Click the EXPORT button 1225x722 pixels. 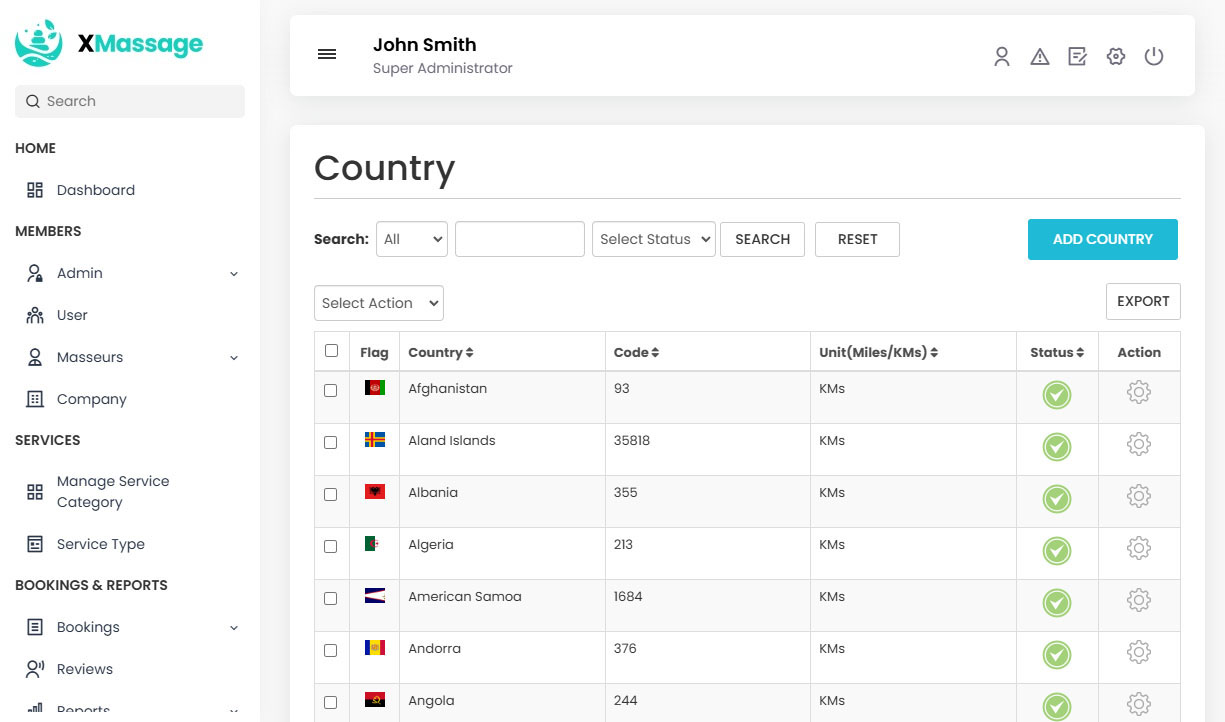point(1142,301)
